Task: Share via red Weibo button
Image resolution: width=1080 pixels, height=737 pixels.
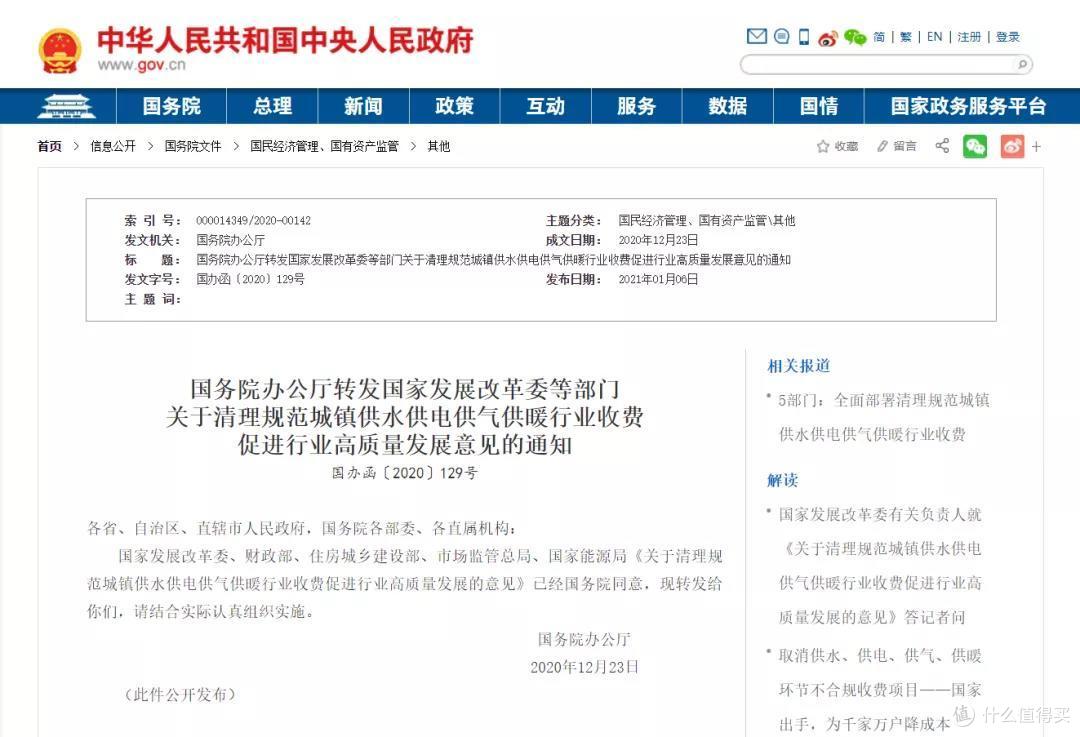Action: pyautogui.click(x=1012, y=146)
